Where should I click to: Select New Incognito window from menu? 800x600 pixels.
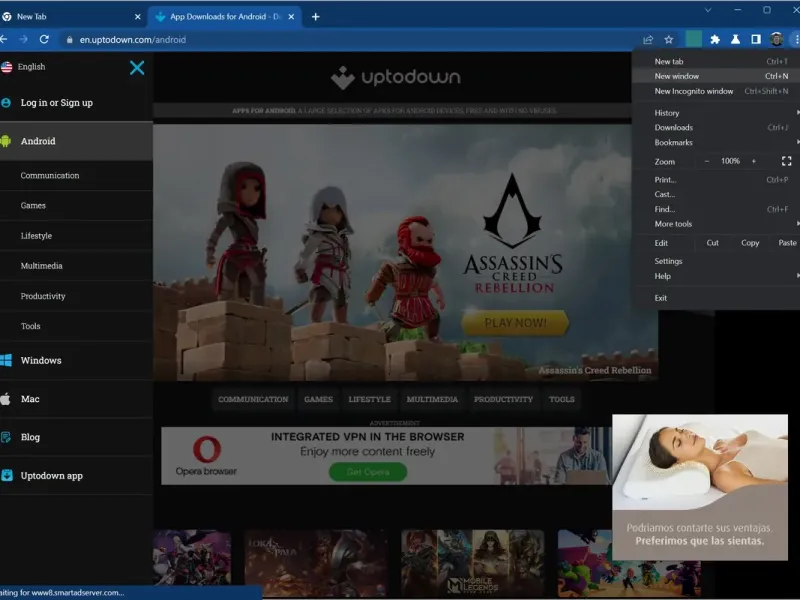coord(694,91)
